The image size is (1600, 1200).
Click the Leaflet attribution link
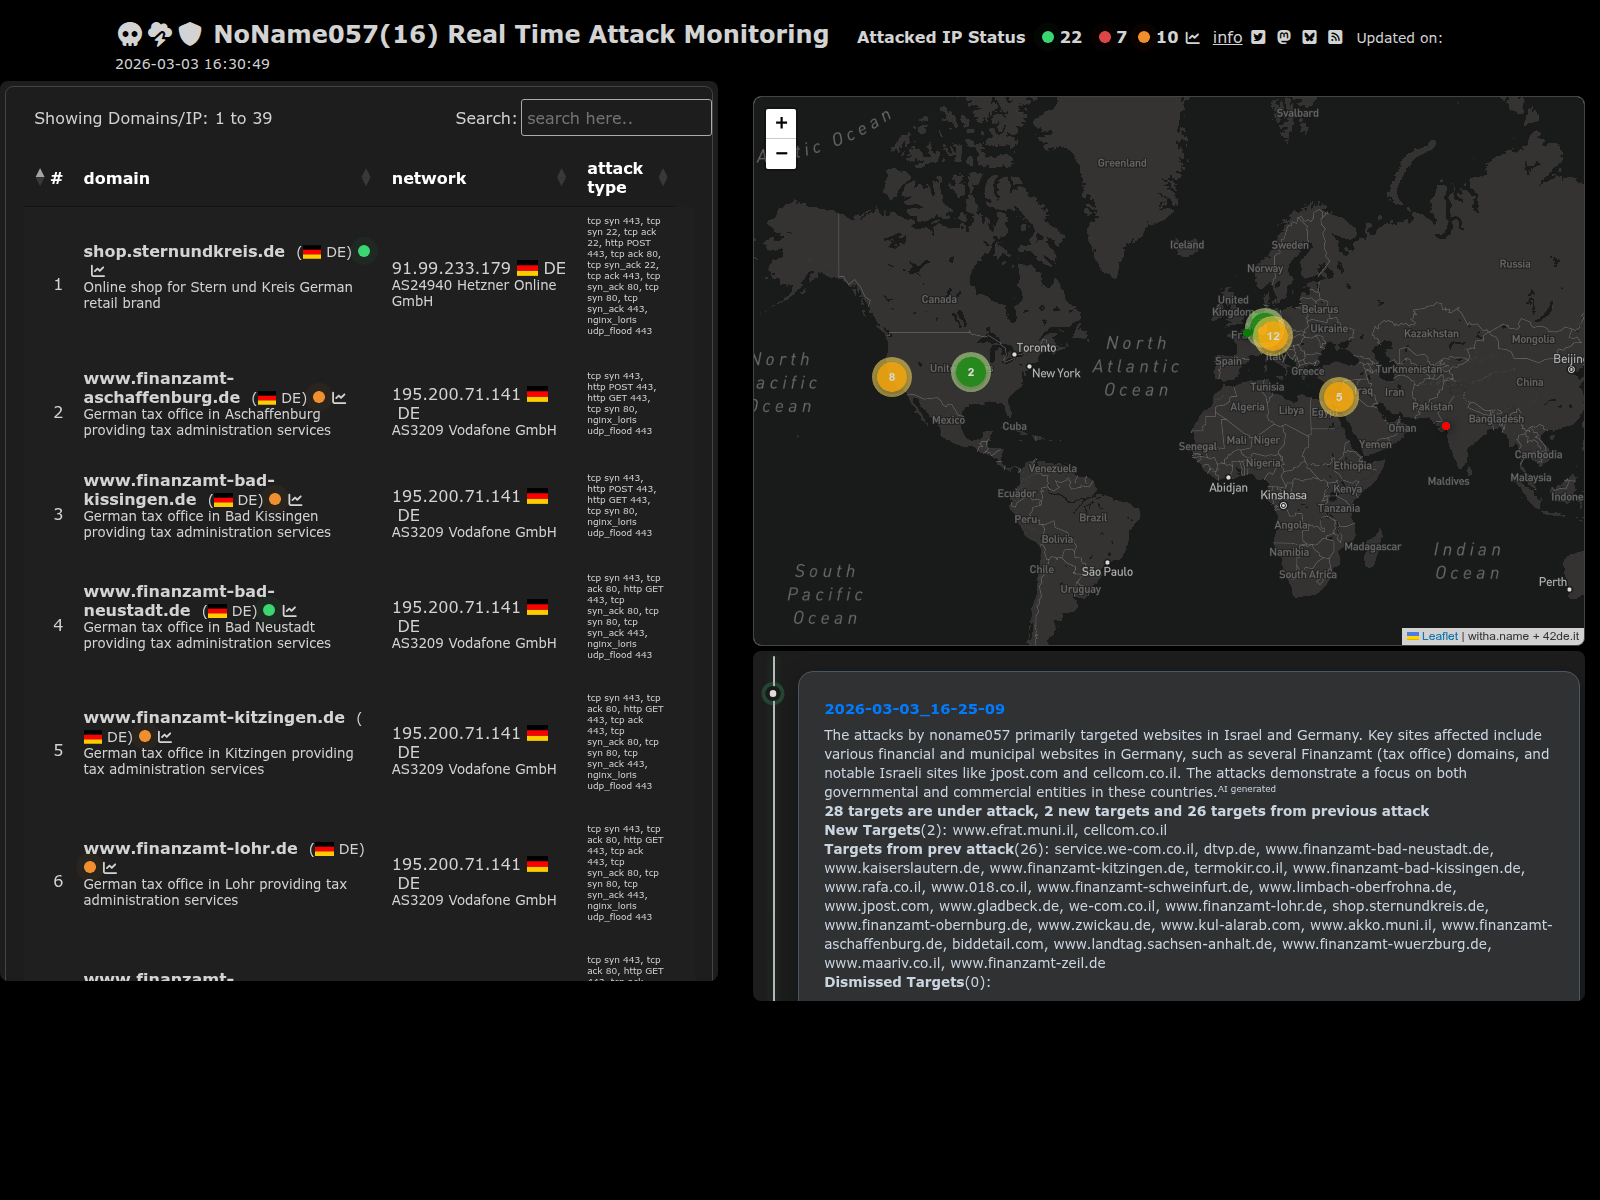1439,636
